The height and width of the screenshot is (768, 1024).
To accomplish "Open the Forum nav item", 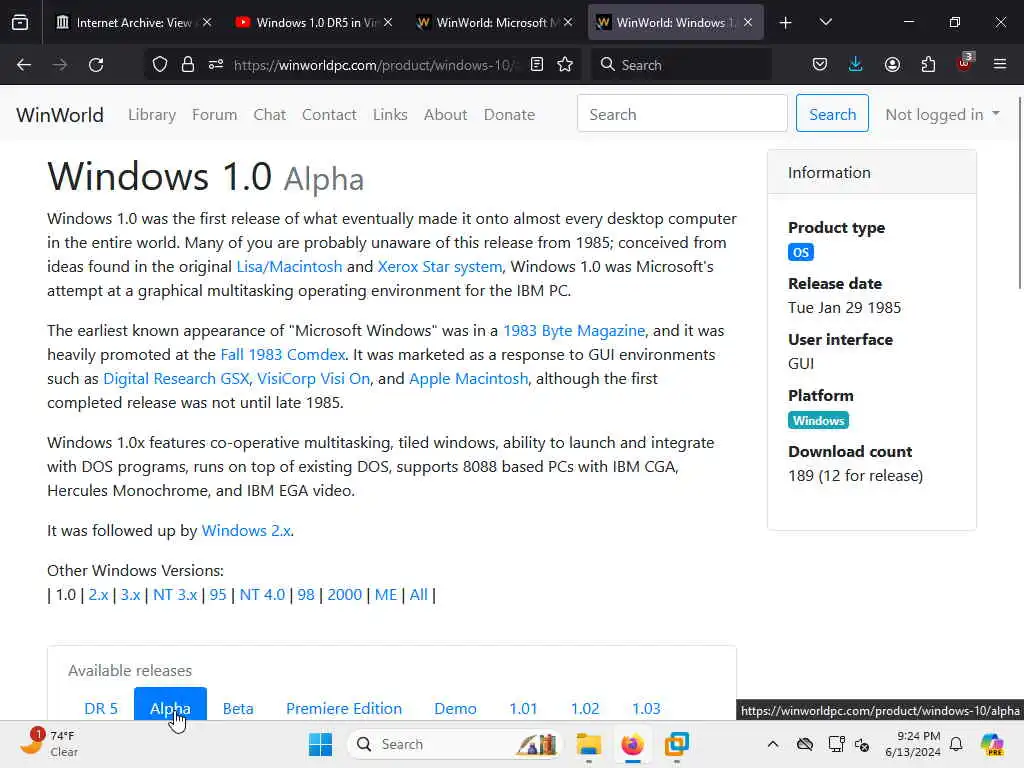I will [214, 114].
